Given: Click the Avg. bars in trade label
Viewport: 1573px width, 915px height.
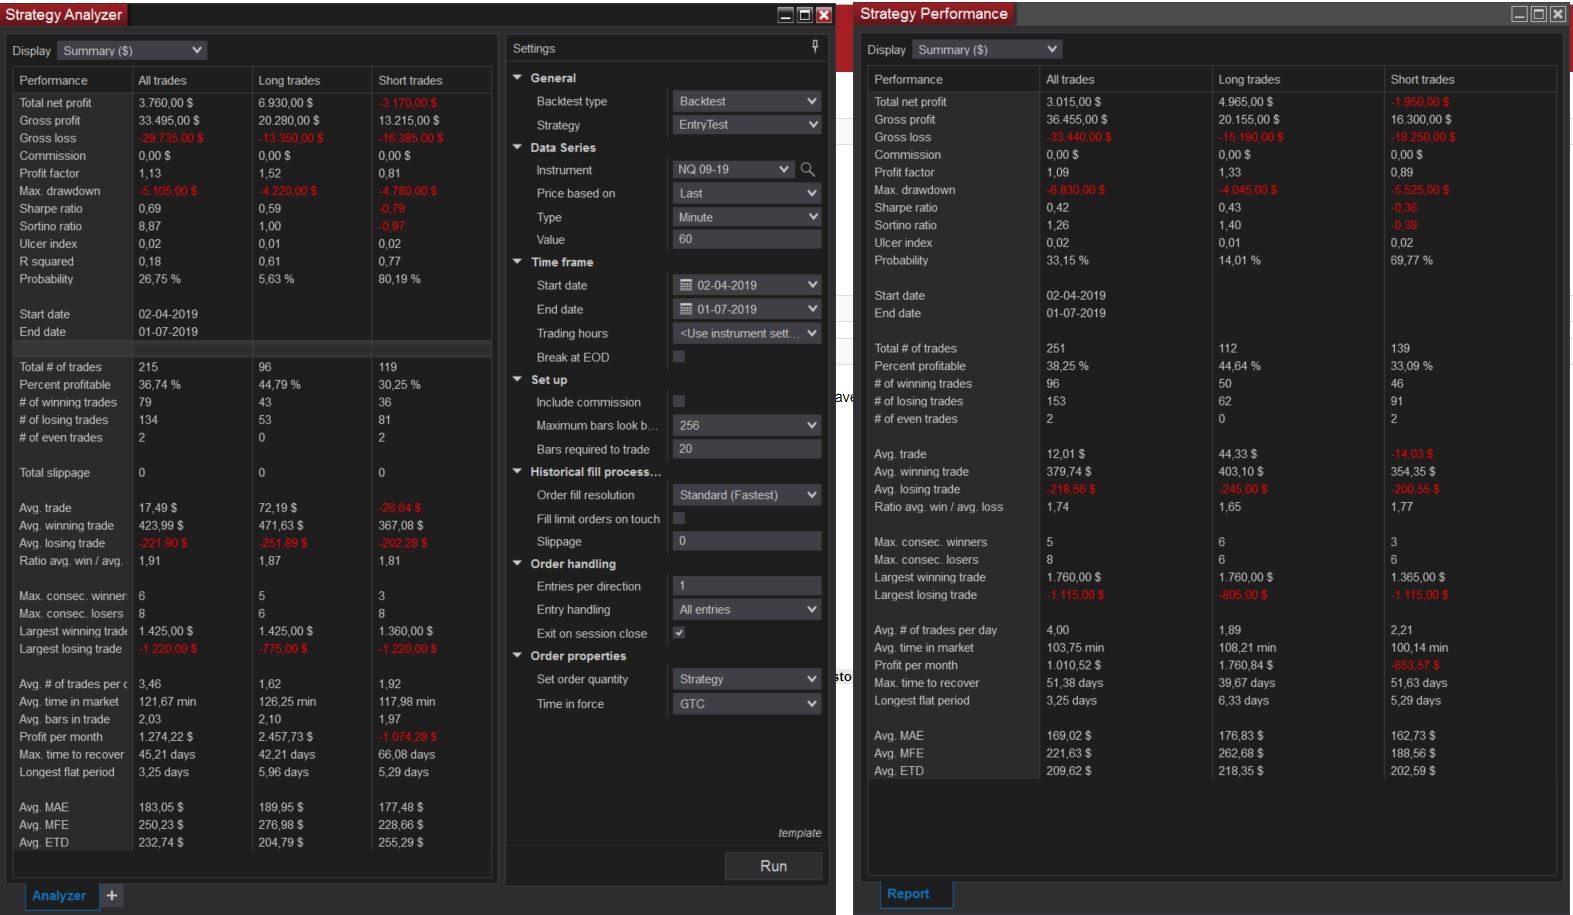Looking at the screenshot, I should click(x=64, y=719).
